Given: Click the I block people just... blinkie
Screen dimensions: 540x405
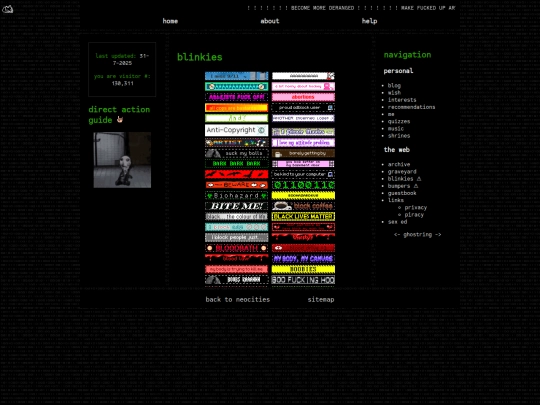Looking at the screenshot, I should coord(236,237).
